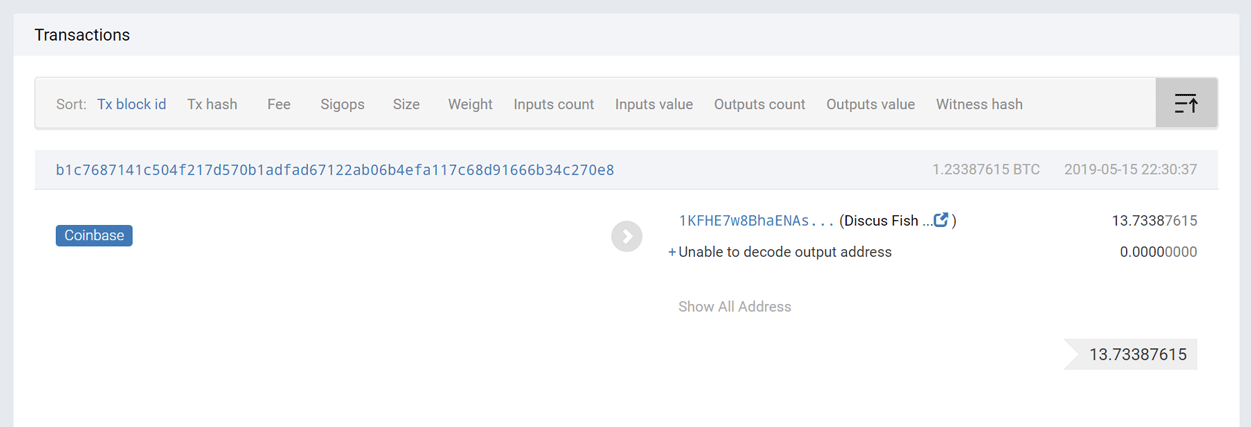Click Show All Address
Image resolution: width=1251 pixels, height=427 pixels.
click(x=735, y=307)
